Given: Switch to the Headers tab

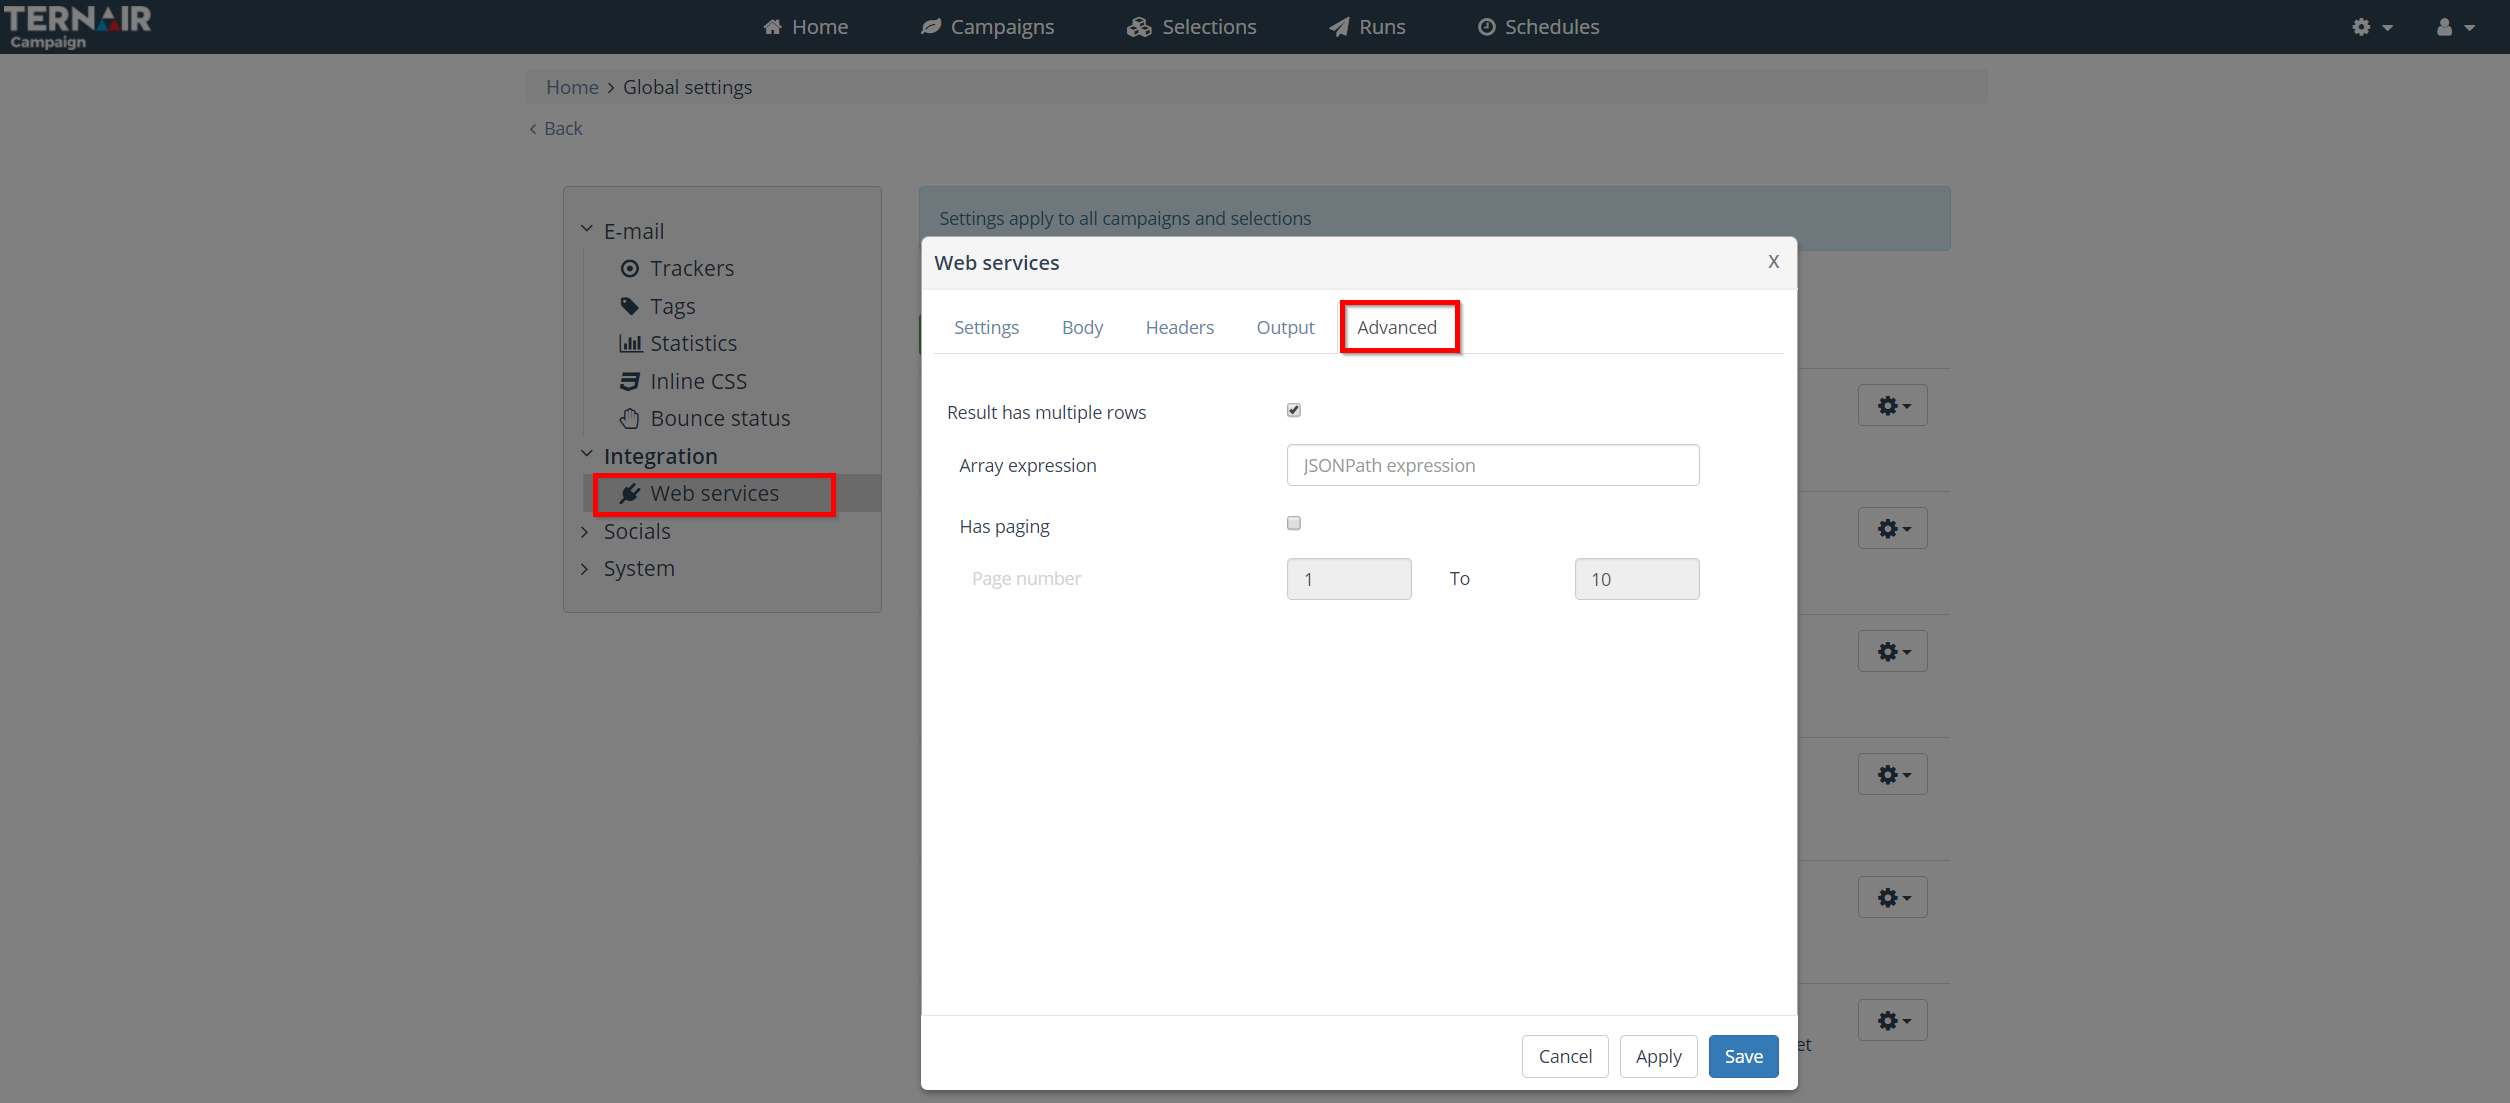Looking at the screenshot, I should (1180, 327).
